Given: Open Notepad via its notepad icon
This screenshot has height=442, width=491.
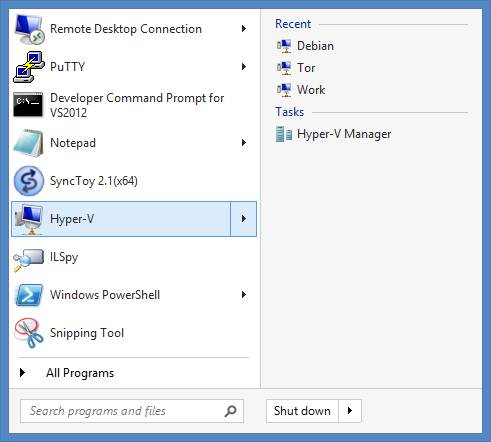Looking at the screenshot, I should pos(28,143).
